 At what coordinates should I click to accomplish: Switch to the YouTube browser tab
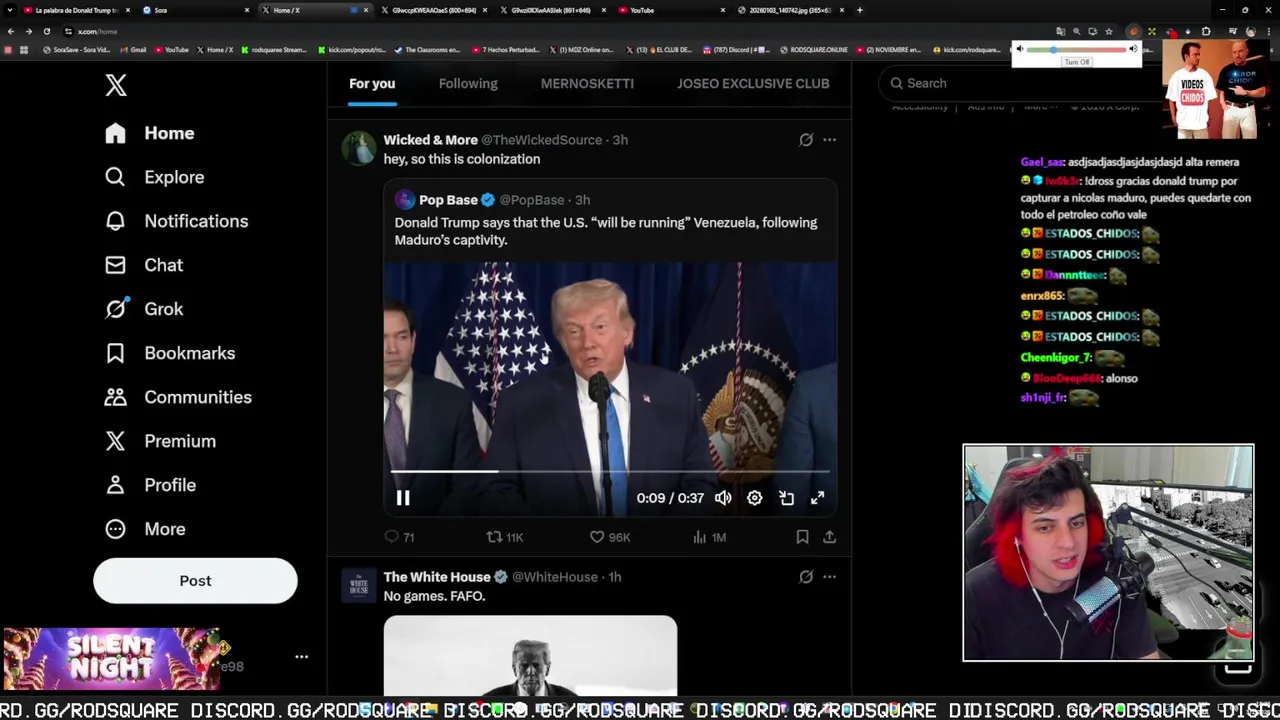(x=672, y=10)
